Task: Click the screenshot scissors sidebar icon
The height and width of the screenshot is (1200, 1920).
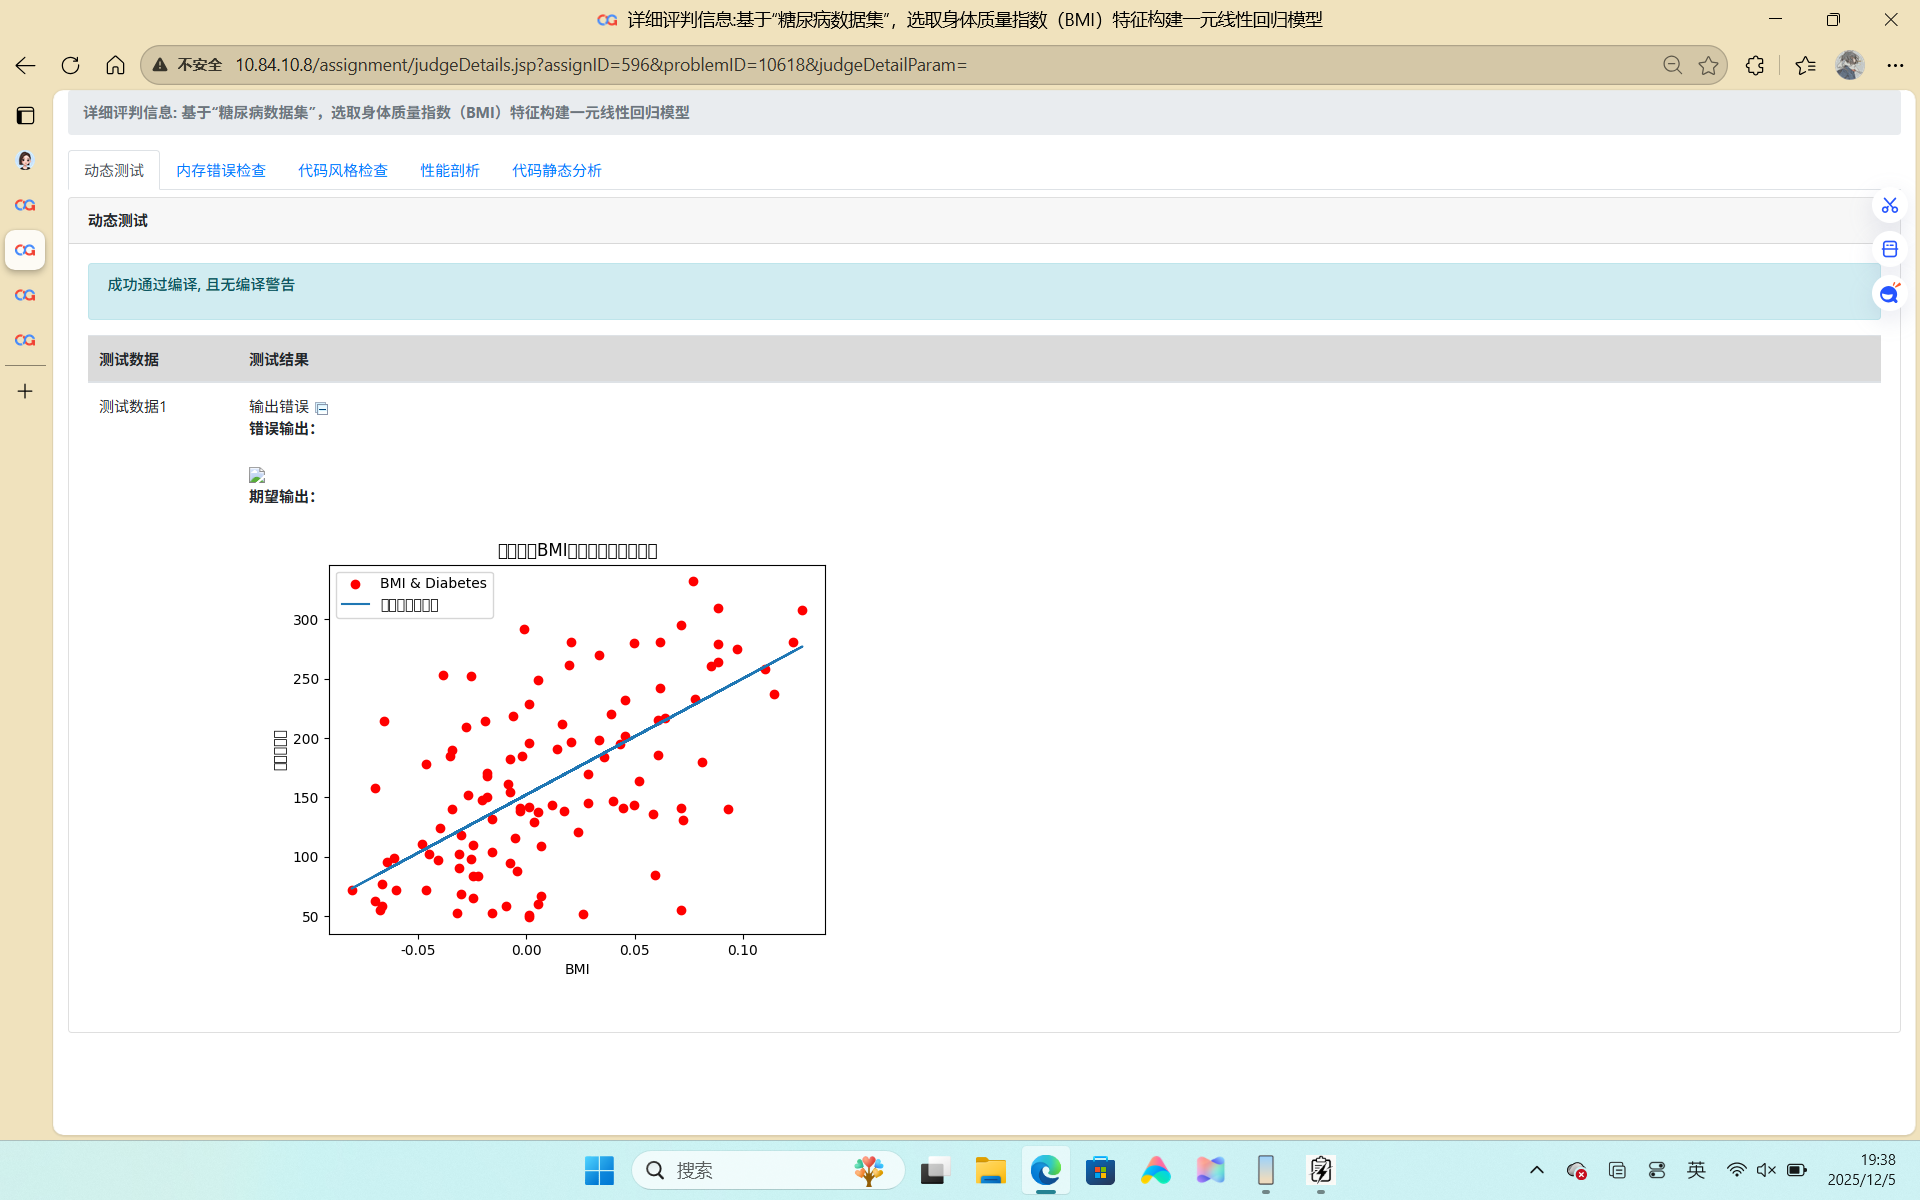Action: (1889, 205)
